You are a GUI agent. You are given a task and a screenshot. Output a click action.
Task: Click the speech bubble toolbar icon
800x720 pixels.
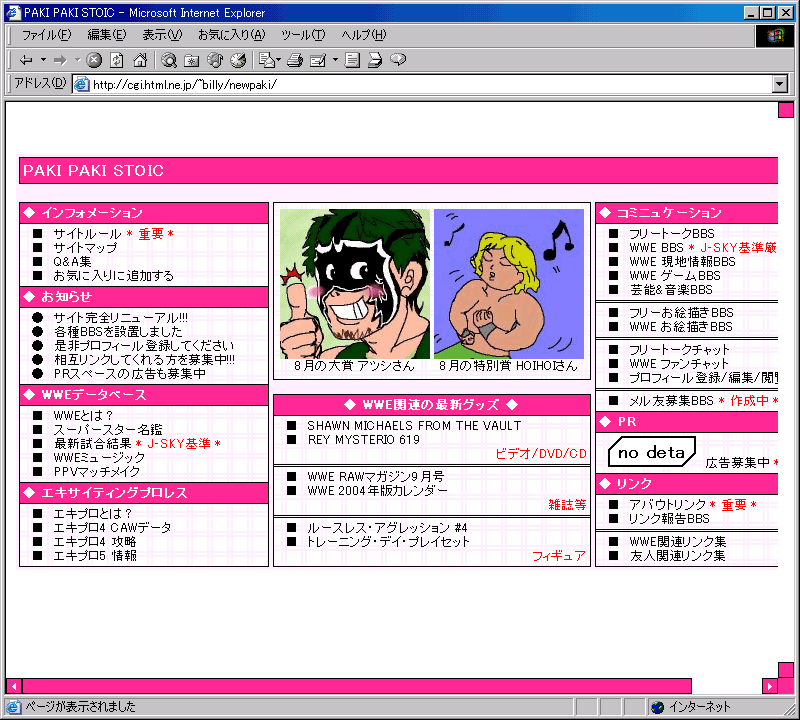coord(398,60)
